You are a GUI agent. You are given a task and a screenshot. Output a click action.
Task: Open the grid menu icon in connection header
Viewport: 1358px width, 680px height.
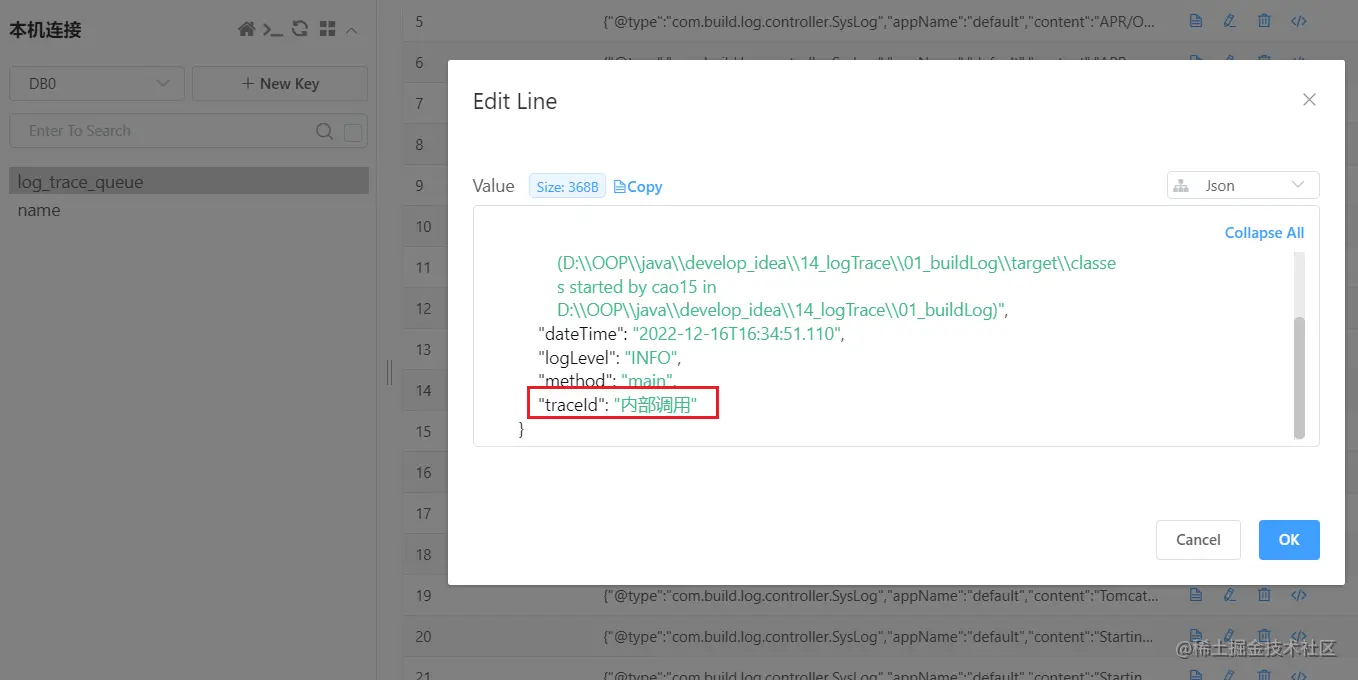point(327,30)
